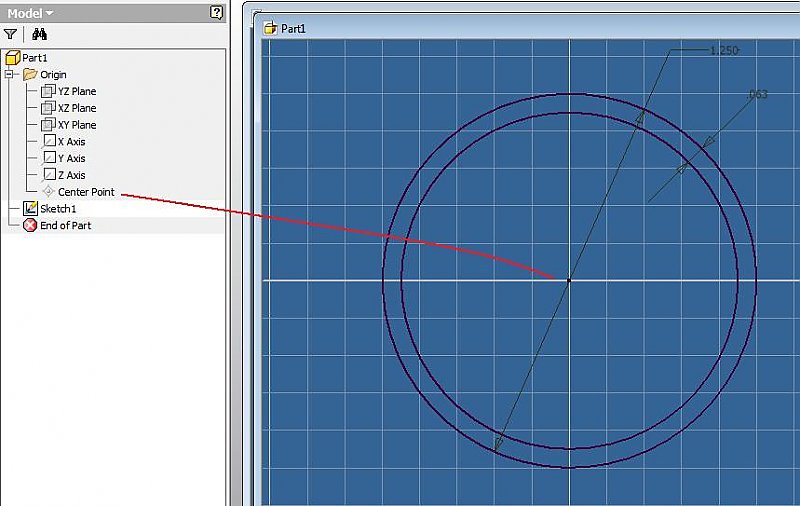Click the filter funnel icon
Image resolution: width=800 pixels, height=506 pixels.
[x=10, y=34]
